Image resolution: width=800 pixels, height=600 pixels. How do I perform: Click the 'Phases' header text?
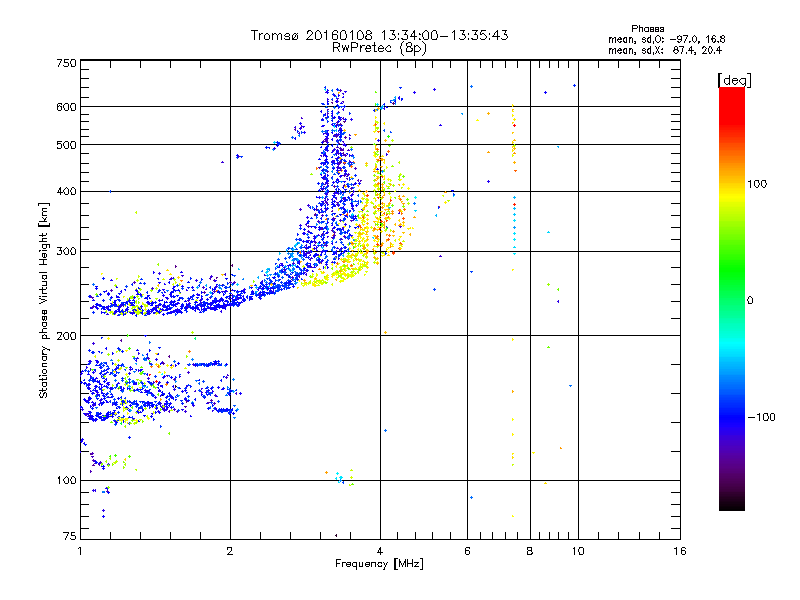[647, 29]
